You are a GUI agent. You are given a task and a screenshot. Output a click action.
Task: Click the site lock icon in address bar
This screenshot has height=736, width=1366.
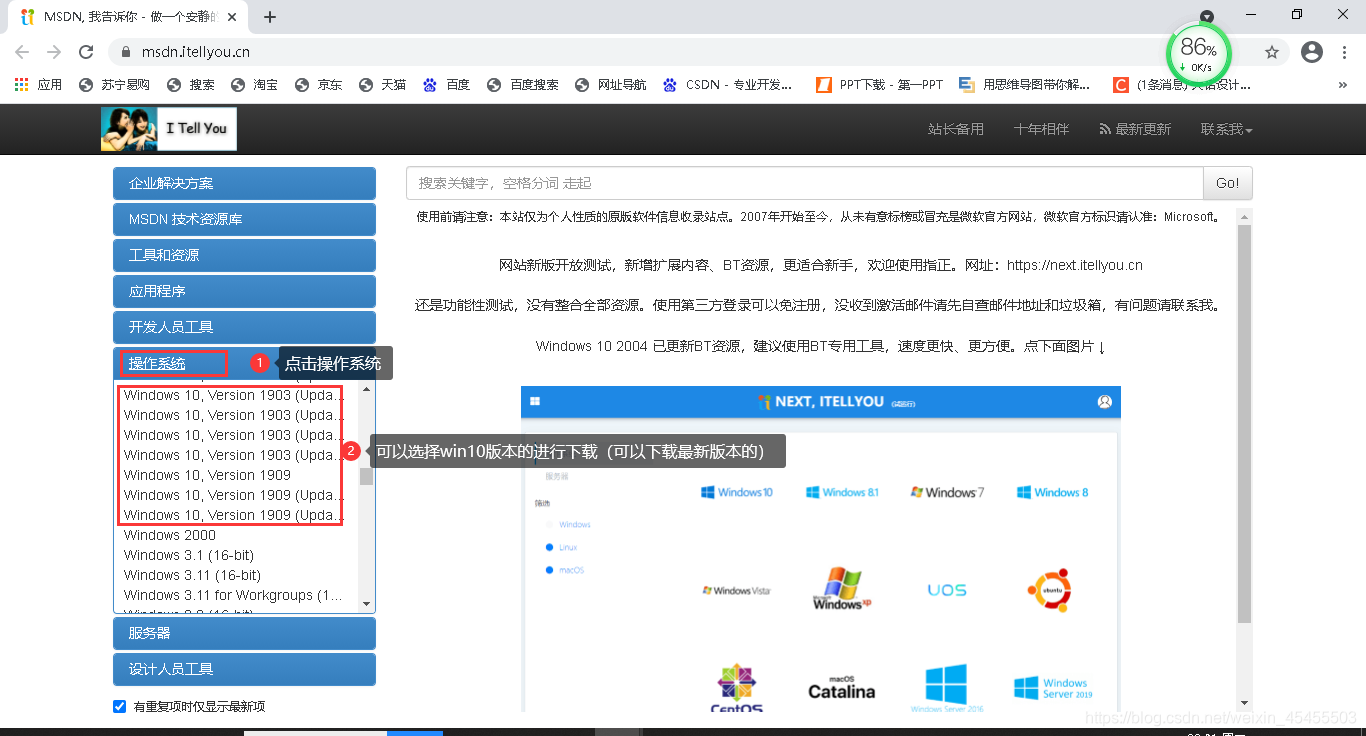126,52
